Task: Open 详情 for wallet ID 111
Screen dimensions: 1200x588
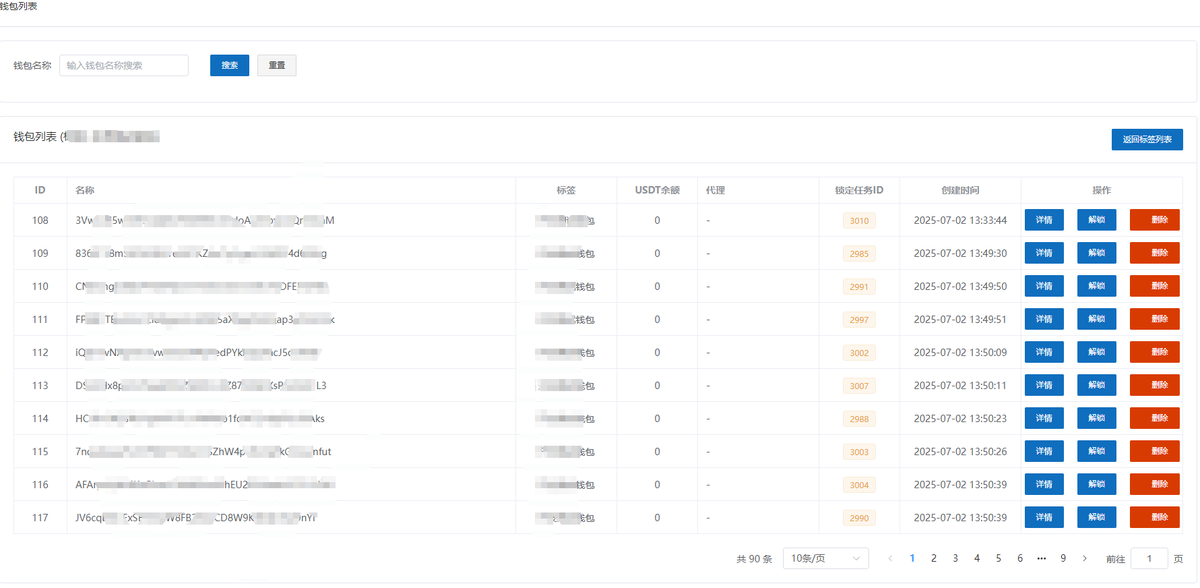Action: coord(1044,319)
